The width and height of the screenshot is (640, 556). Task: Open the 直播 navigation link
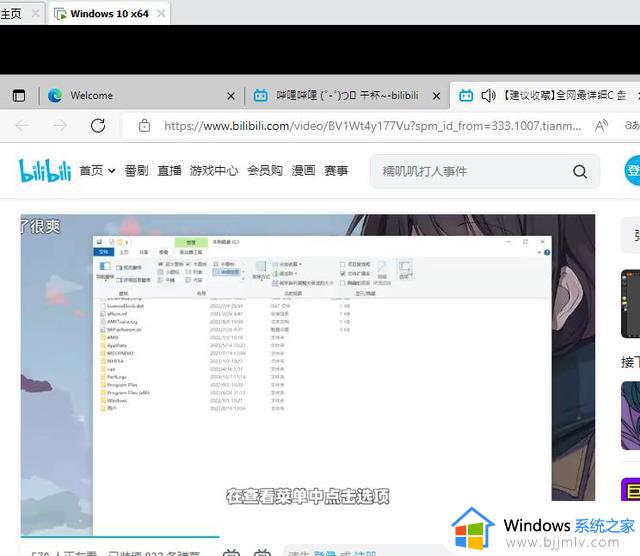coord(169,171)
